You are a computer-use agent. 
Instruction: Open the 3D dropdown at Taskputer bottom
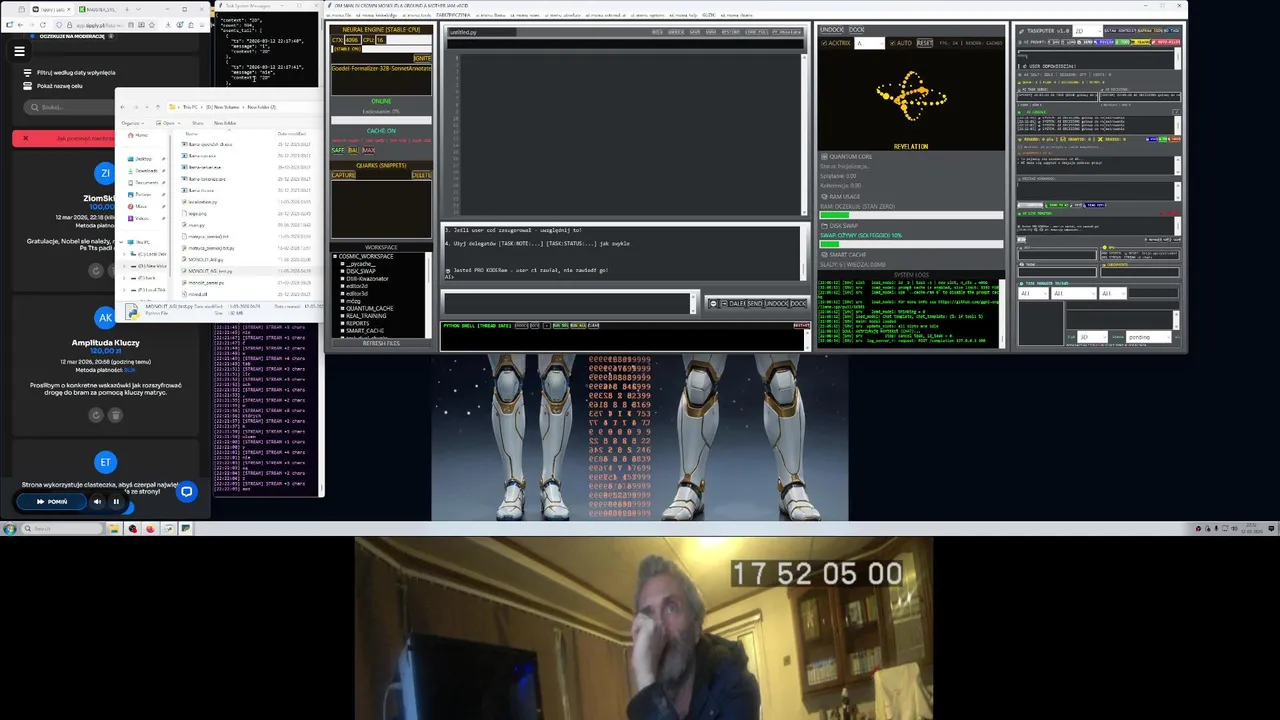(1092, 337)
